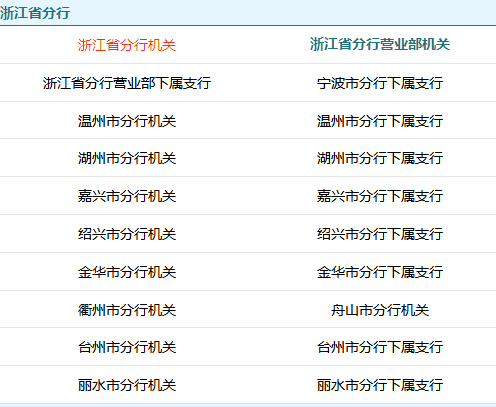
Task: Open 温州市分行机关 entry
Action: click(x=127, y=121)
